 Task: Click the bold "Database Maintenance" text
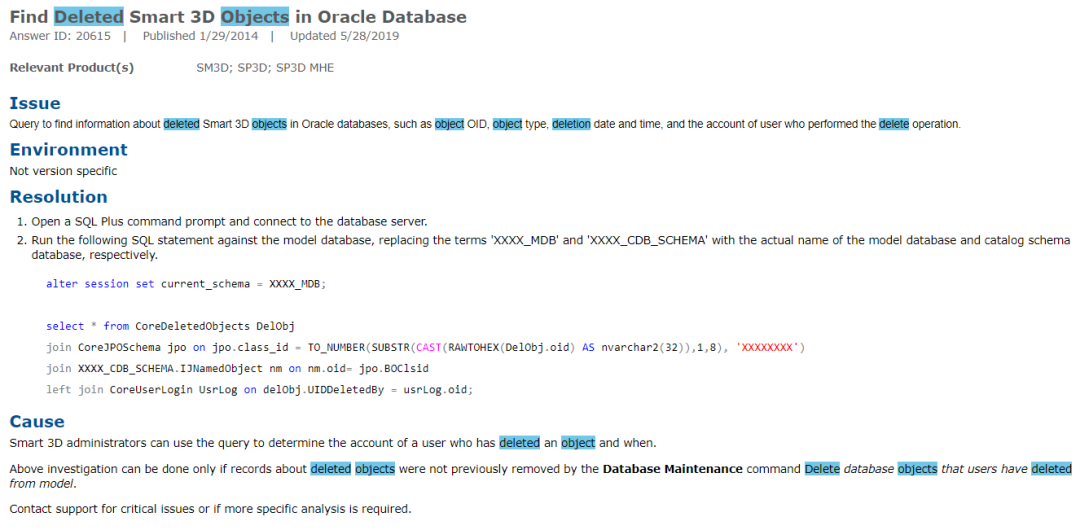(672, 469)
